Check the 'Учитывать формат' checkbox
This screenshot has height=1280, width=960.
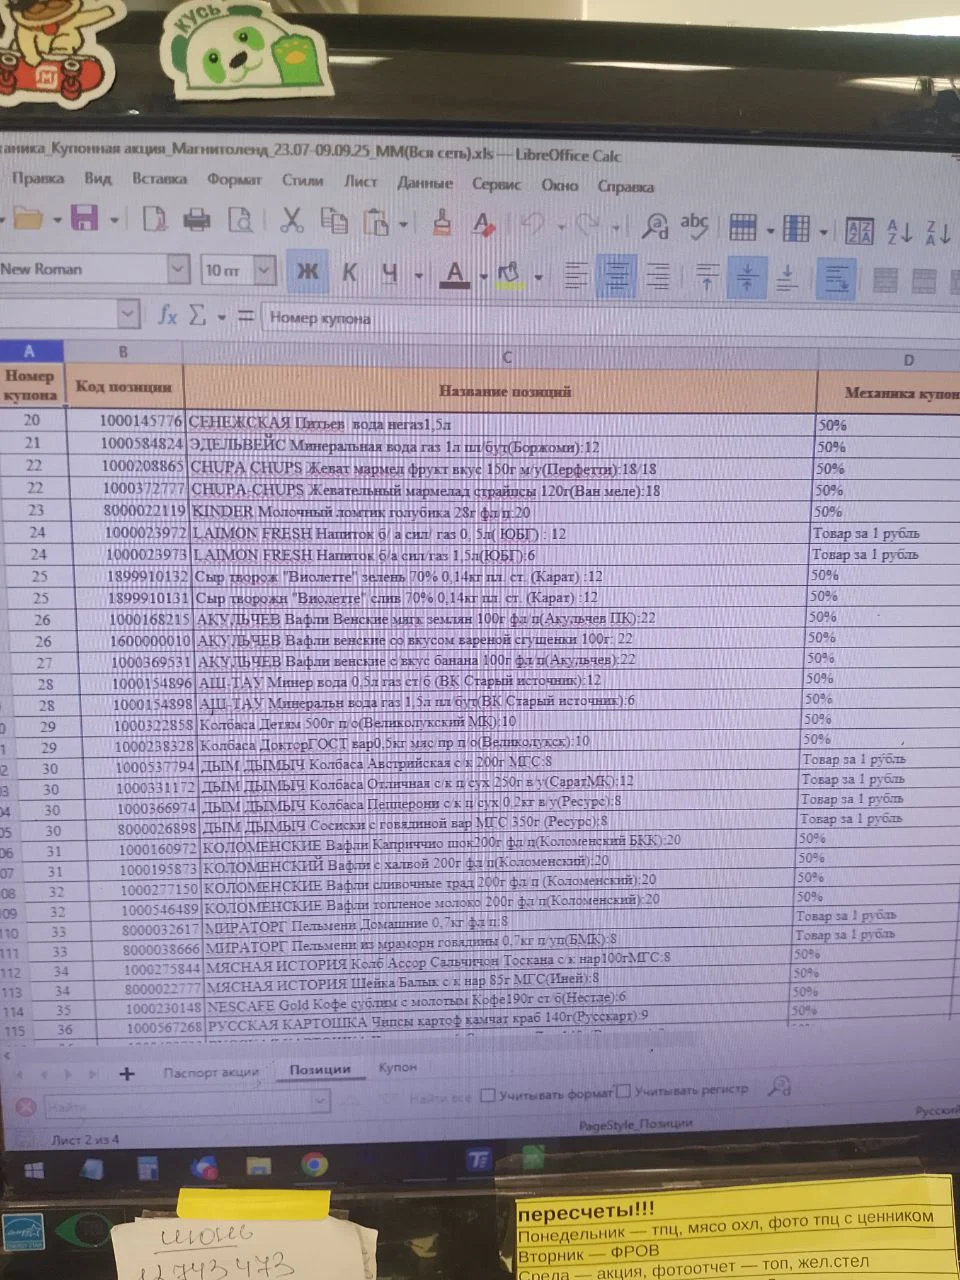488,1095
